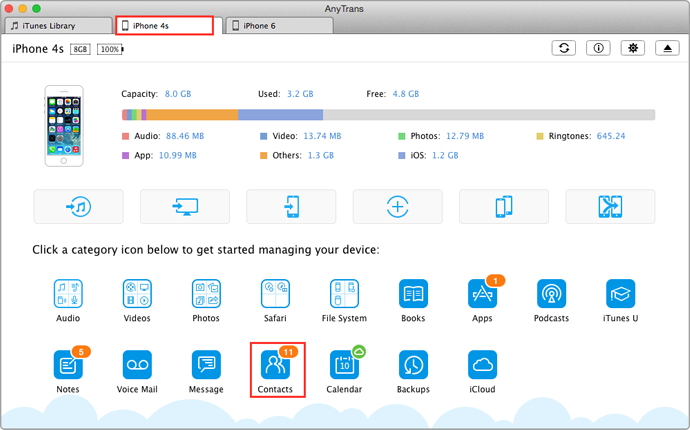Click the content to computer button

pos(185,206)
